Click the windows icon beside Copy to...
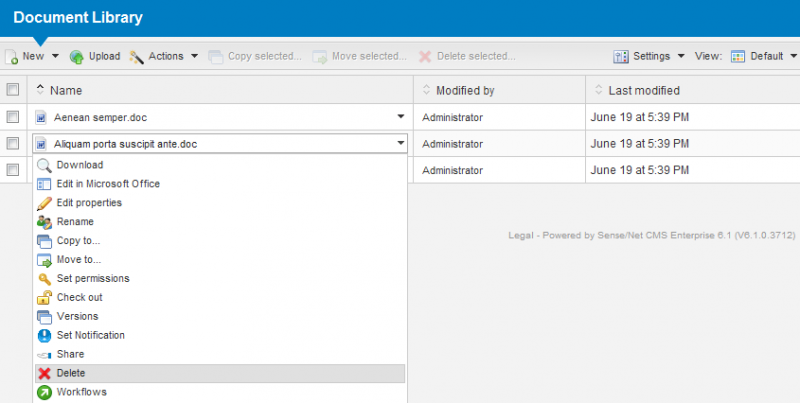The width and height of the screenshot is (800, 403). (x=44, y=241)
